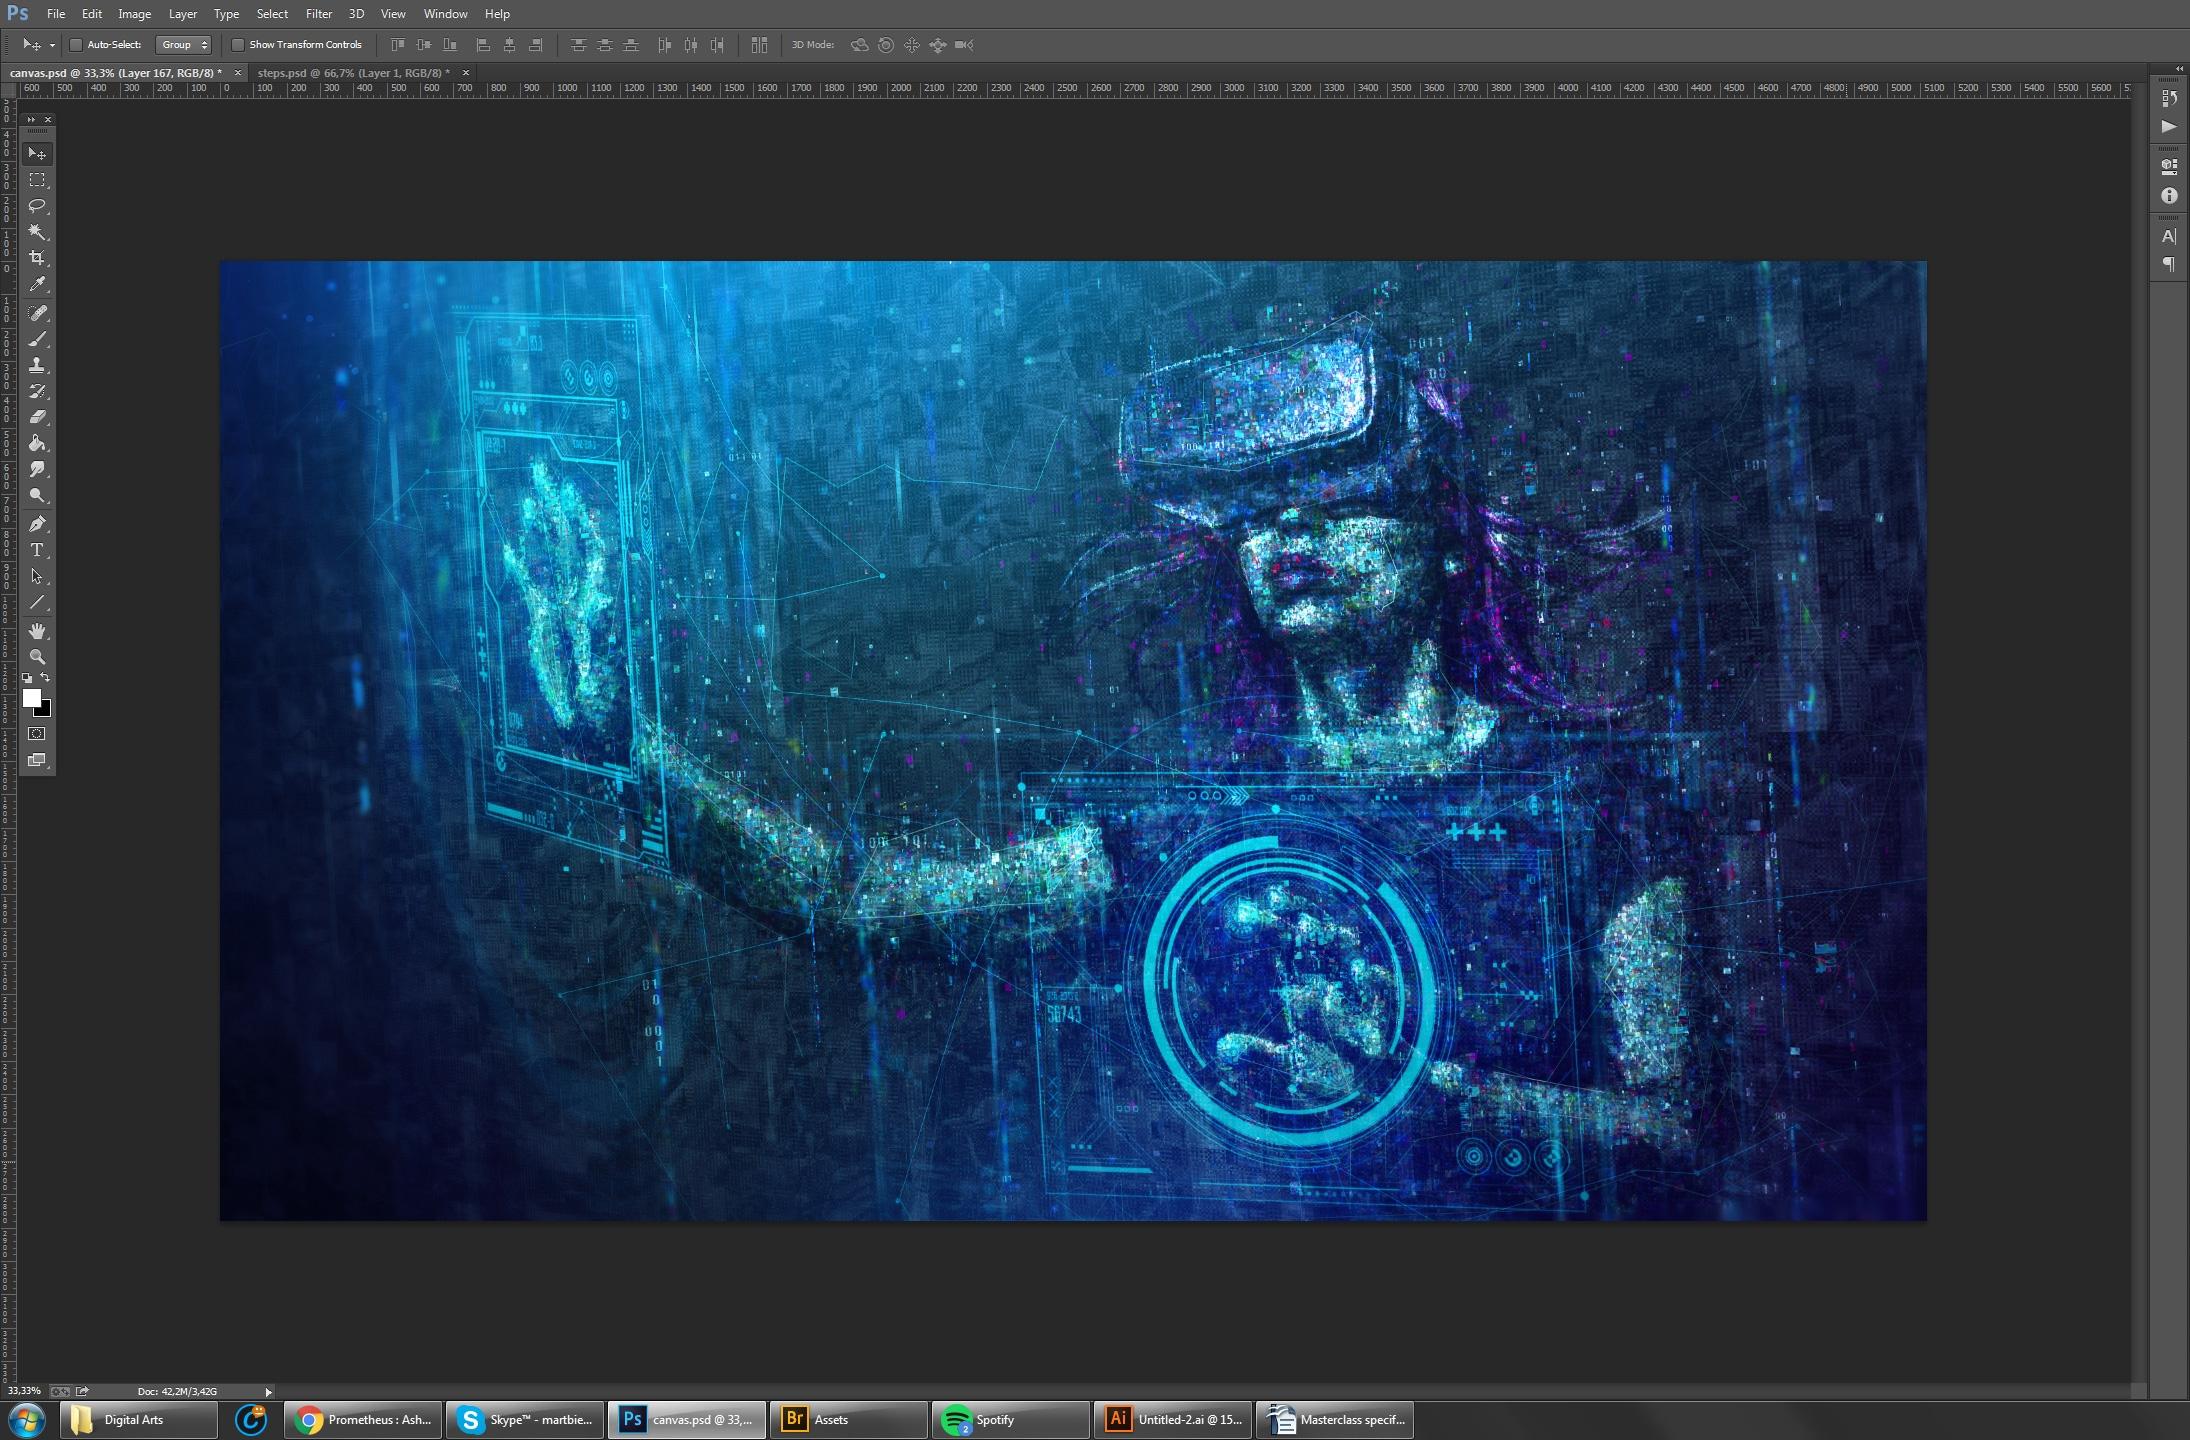Switch to Illustrator Untitled-2.ai taskbar button
The image size is (2190, 1440).
coord(1173,1420)
